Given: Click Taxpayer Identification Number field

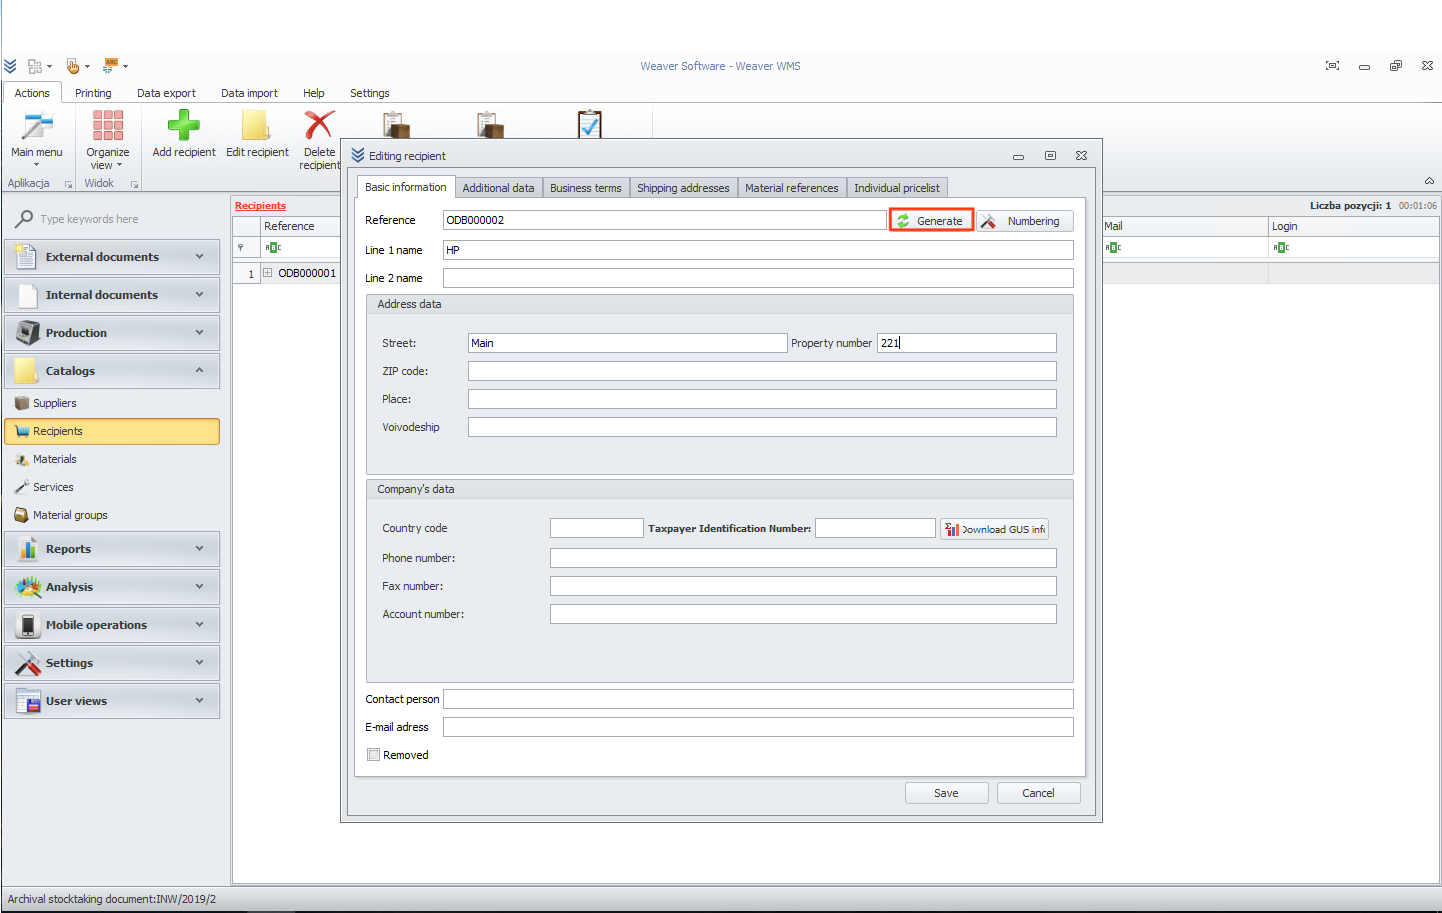Looking at the screenshot, I should 875,528.
